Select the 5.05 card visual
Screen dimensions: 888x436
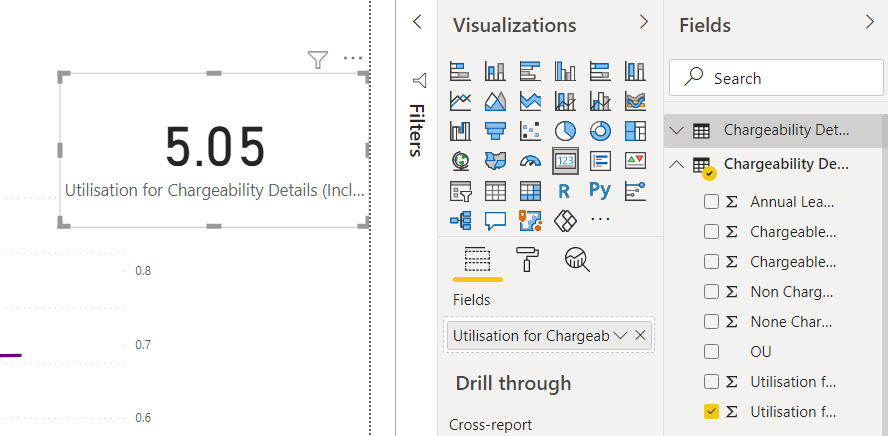point(215,150)
